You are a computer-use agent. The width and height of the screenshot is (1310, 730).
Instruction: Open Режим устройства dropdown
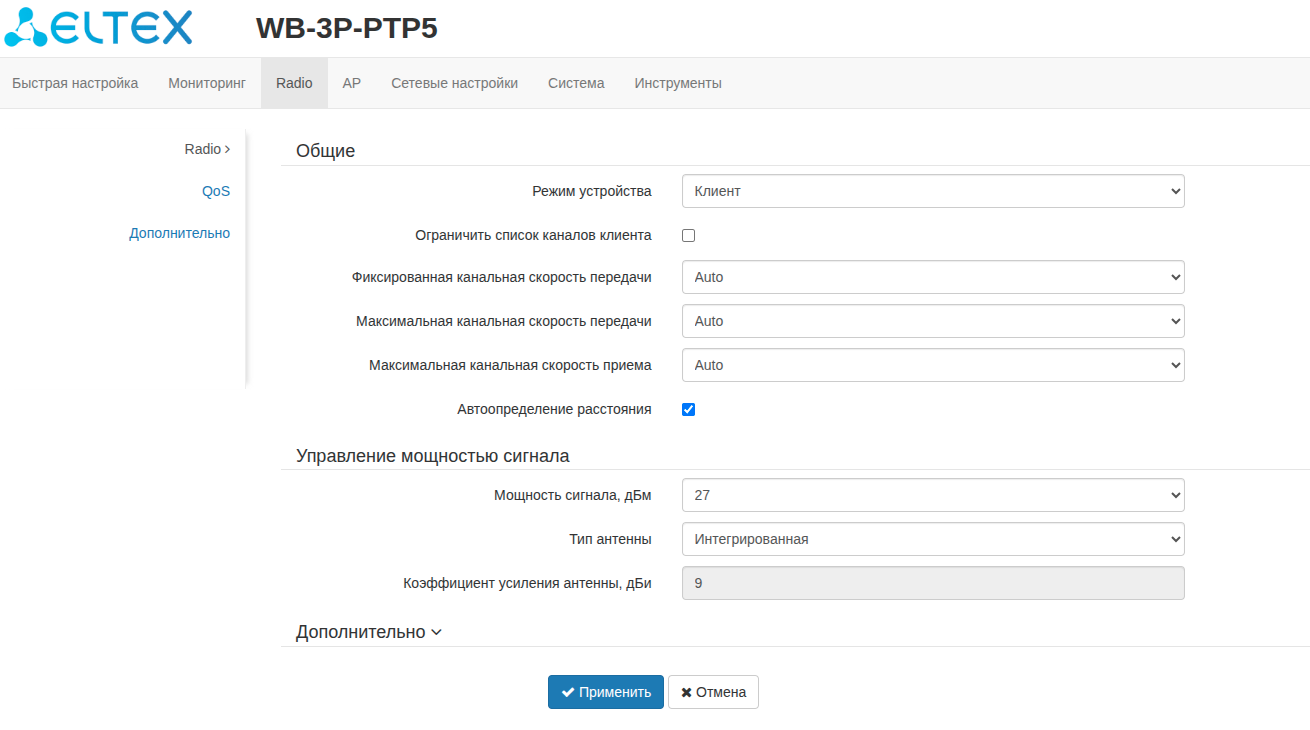(932, 191)
